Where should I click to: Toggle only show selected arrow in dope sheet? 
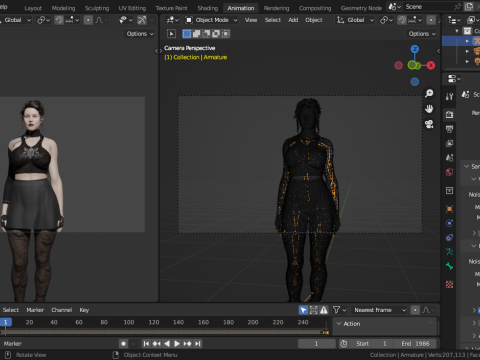click(x=303, y=310)
